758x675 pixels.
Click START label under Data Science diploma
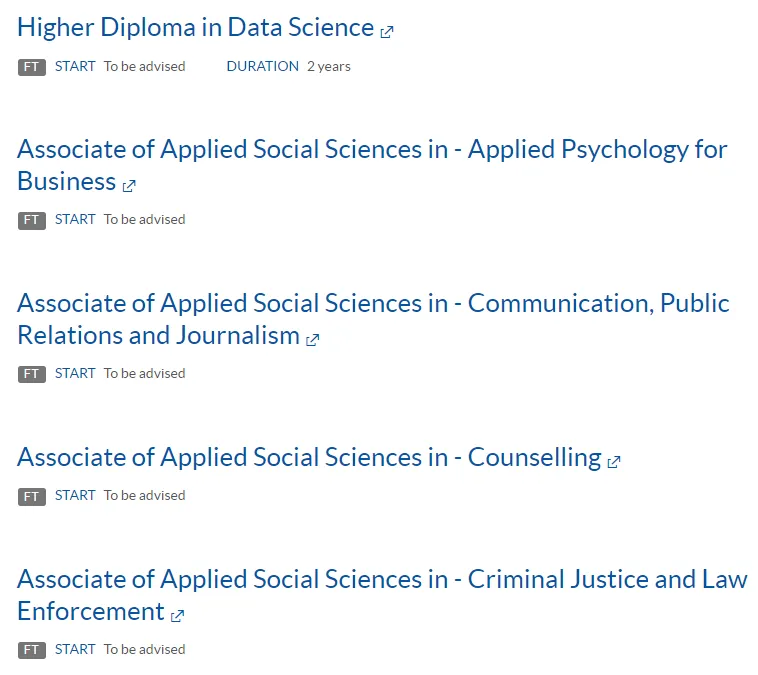tap(75, 66)
